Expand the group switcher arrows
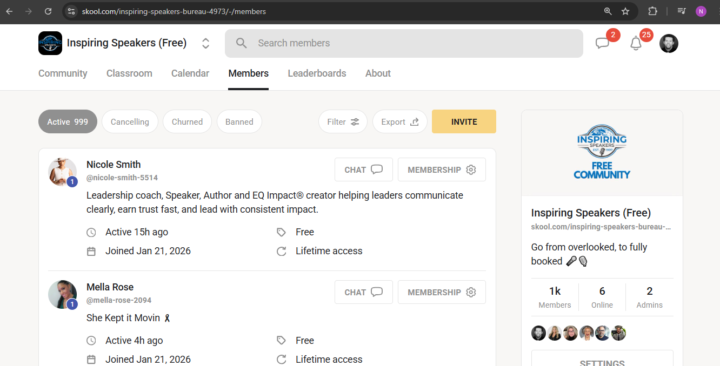 [x=206, y=43]
